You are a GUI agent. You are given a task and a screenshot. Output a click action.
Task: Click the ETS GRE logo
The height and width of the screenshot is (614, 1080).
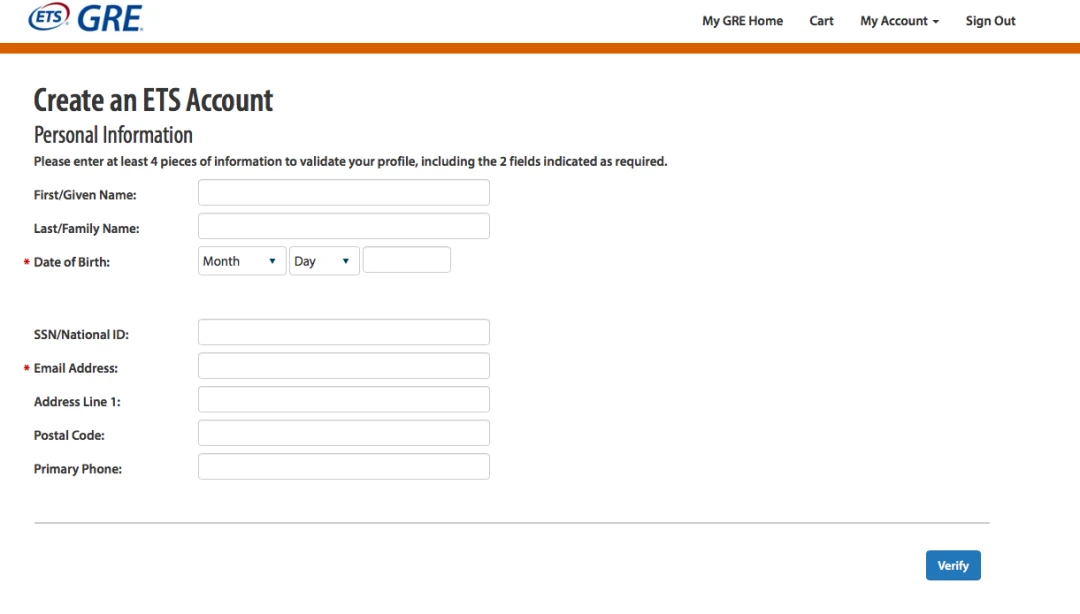(86, 18)
